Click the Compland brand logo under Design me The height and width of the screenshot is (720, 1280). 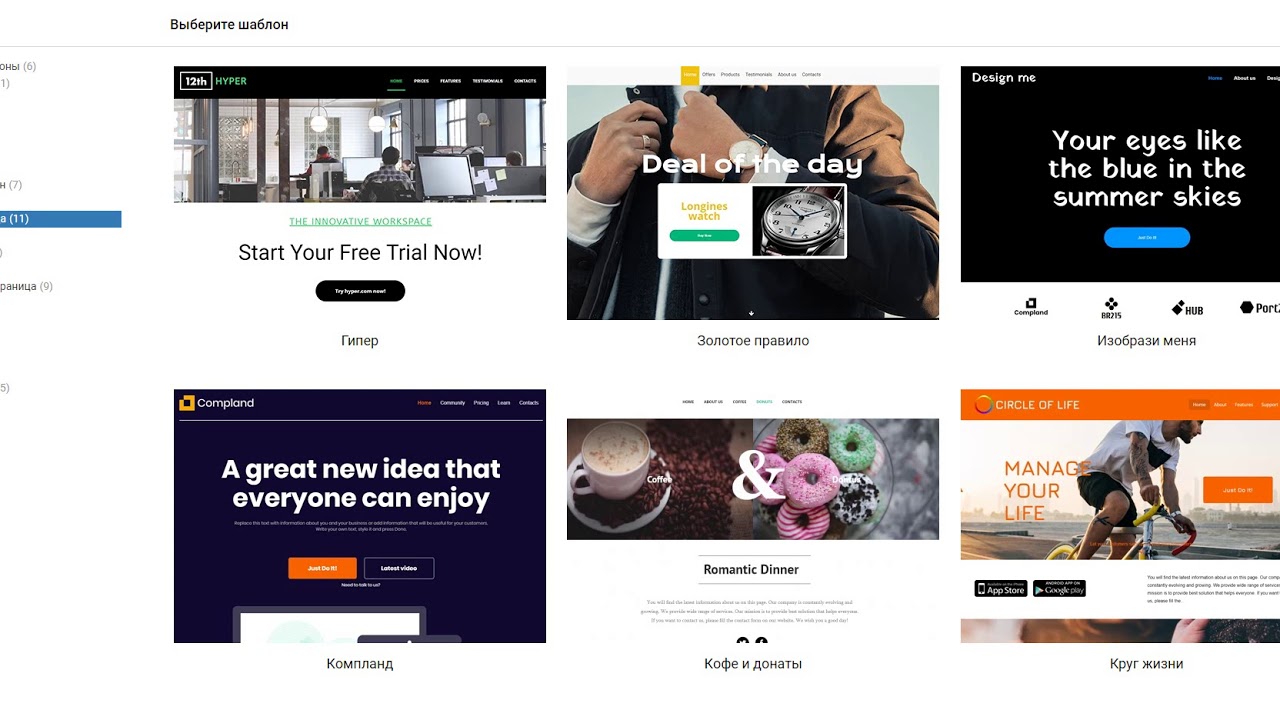point(1031,307)
